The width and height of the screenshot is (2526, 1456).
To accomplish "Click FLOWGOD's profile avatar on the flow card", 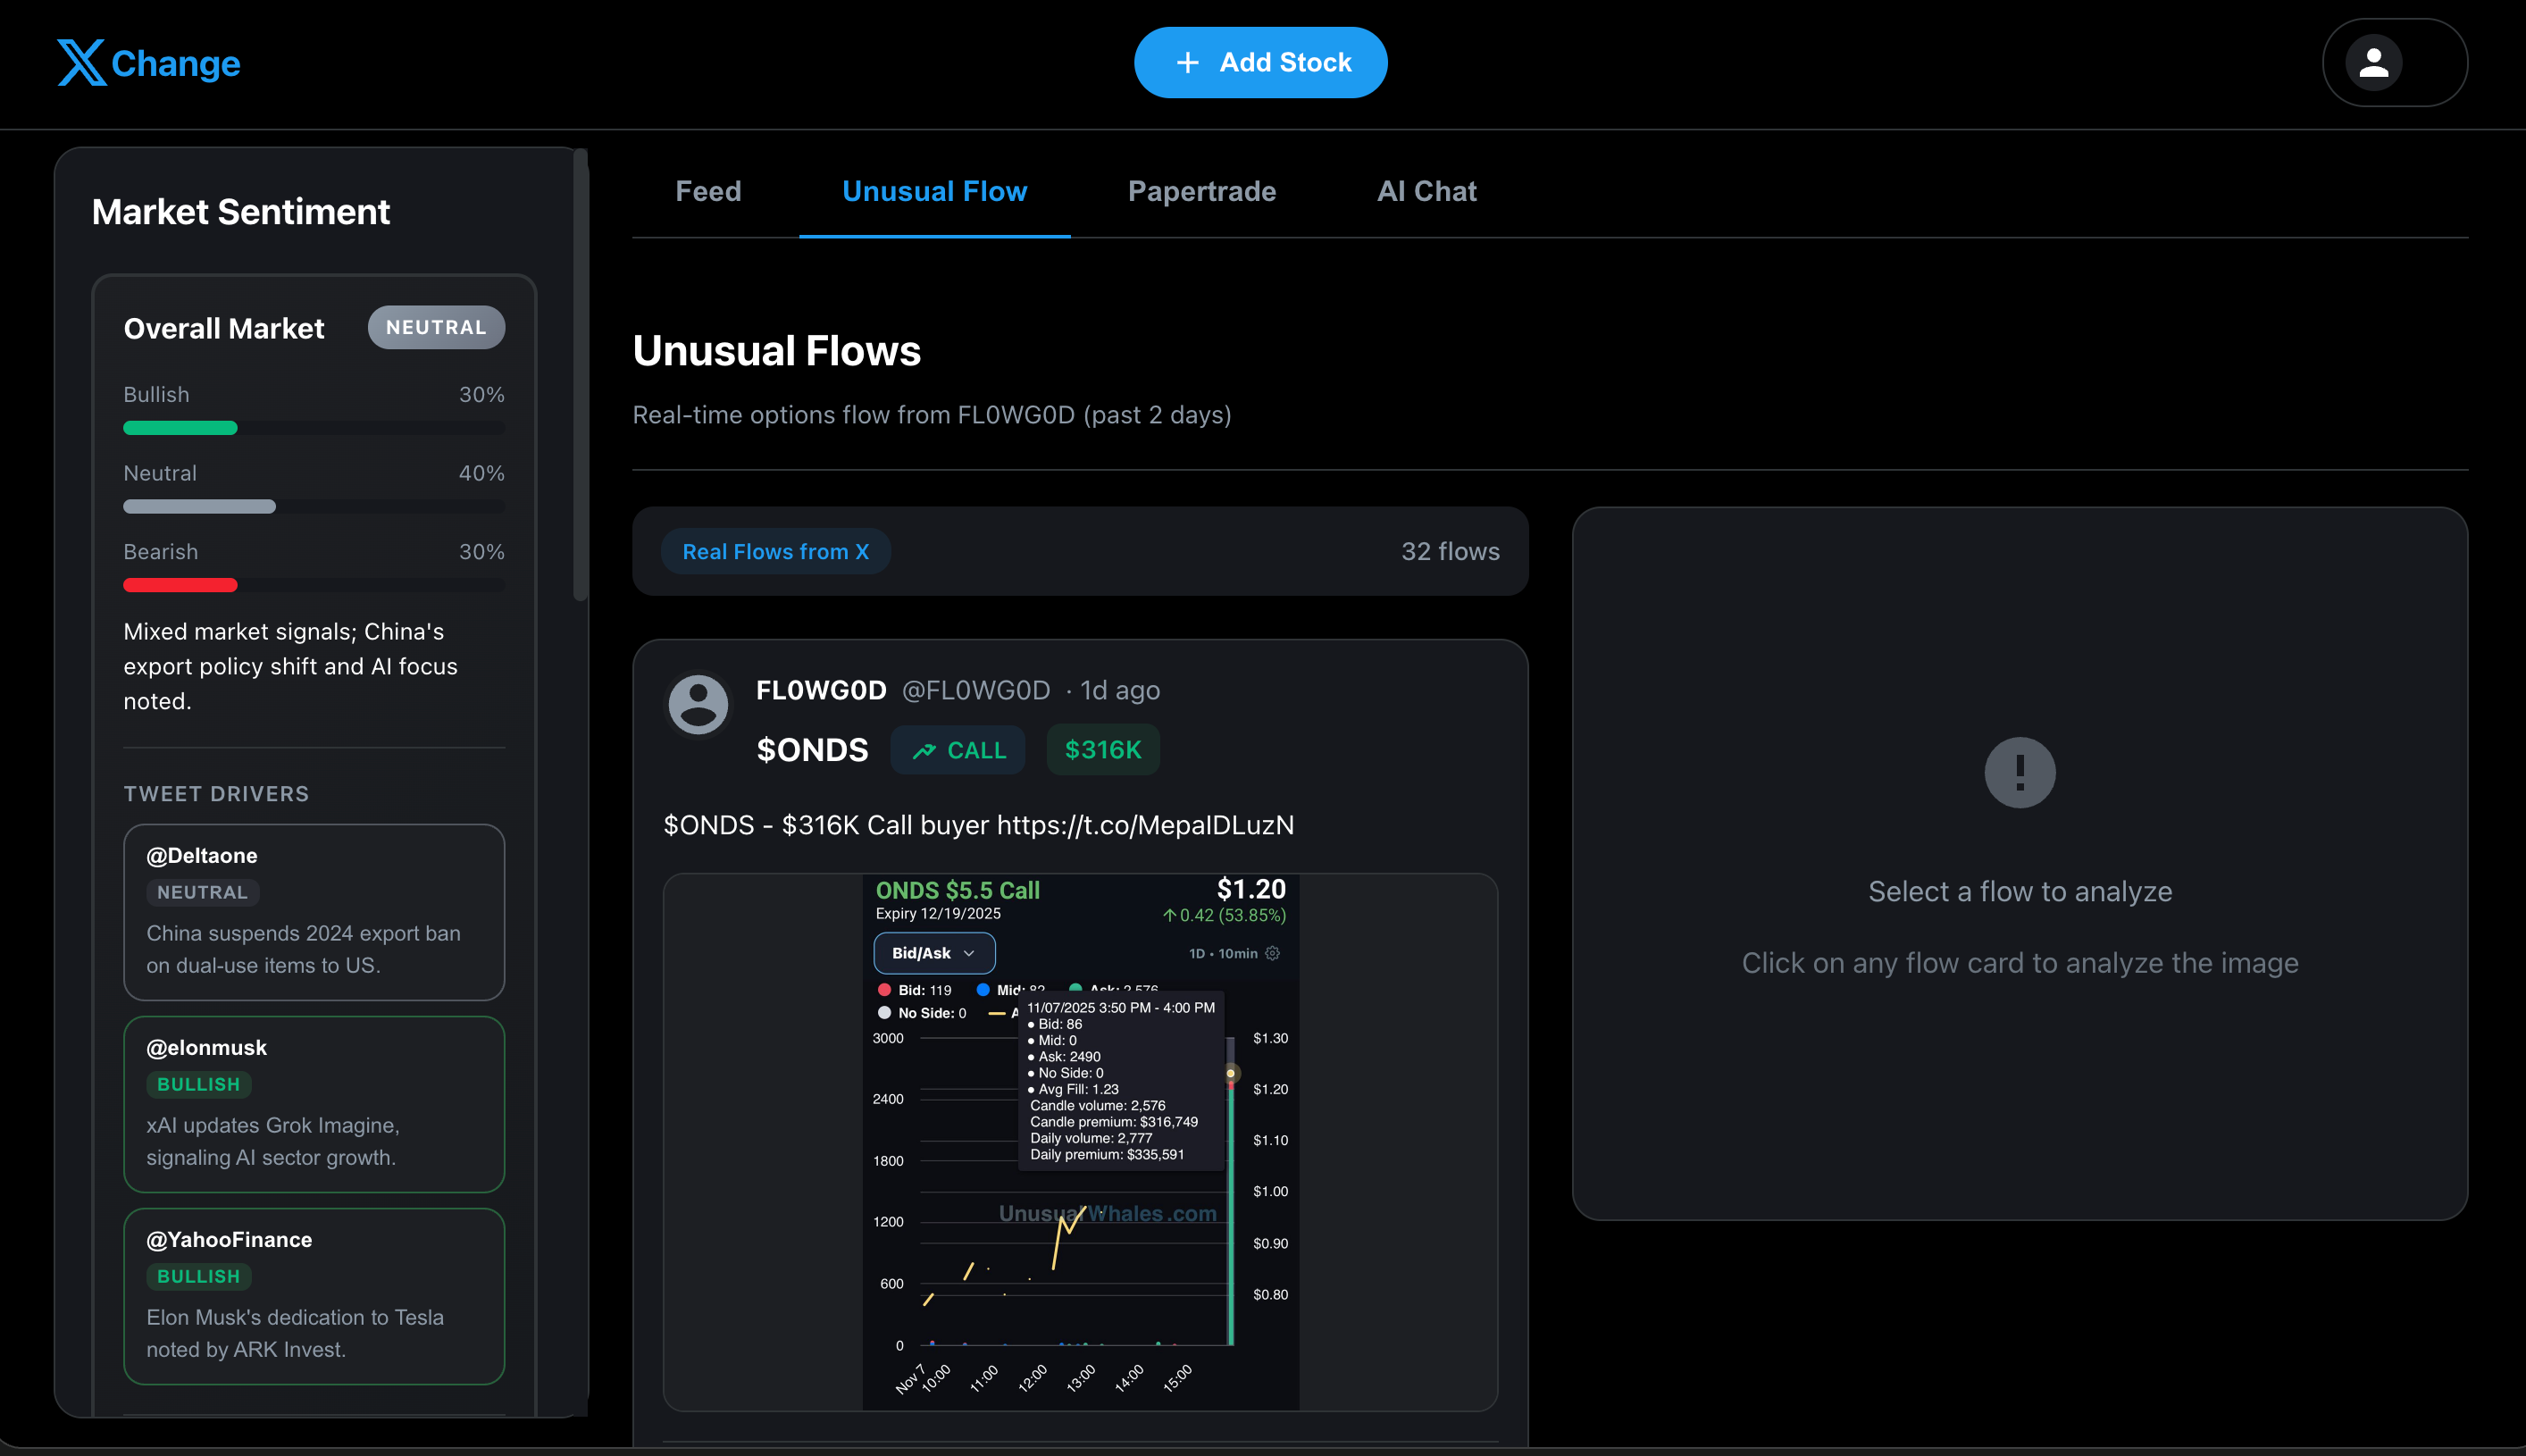I will point(698,704).
